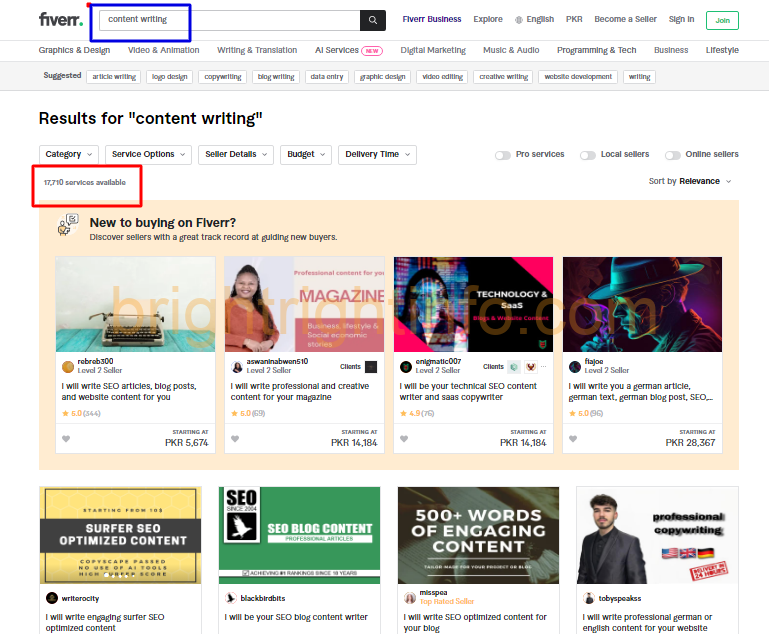769x634 pixels.
Task: Click more-clients ellipsis on enigmatic007's card
Action: click(543, 367)
